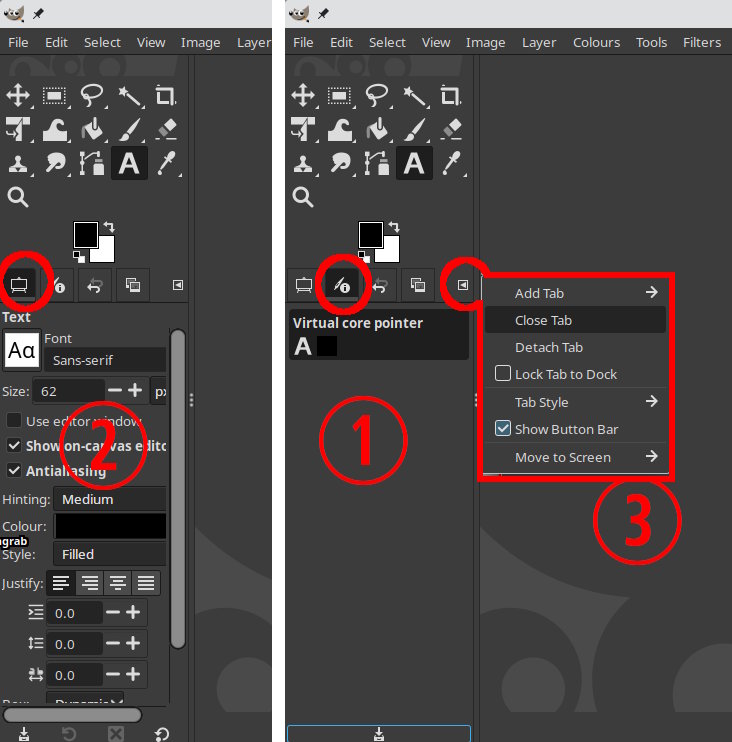Set filled (justified) text alignment
This screenshot has height=742, width=732.
pos(146,583)
